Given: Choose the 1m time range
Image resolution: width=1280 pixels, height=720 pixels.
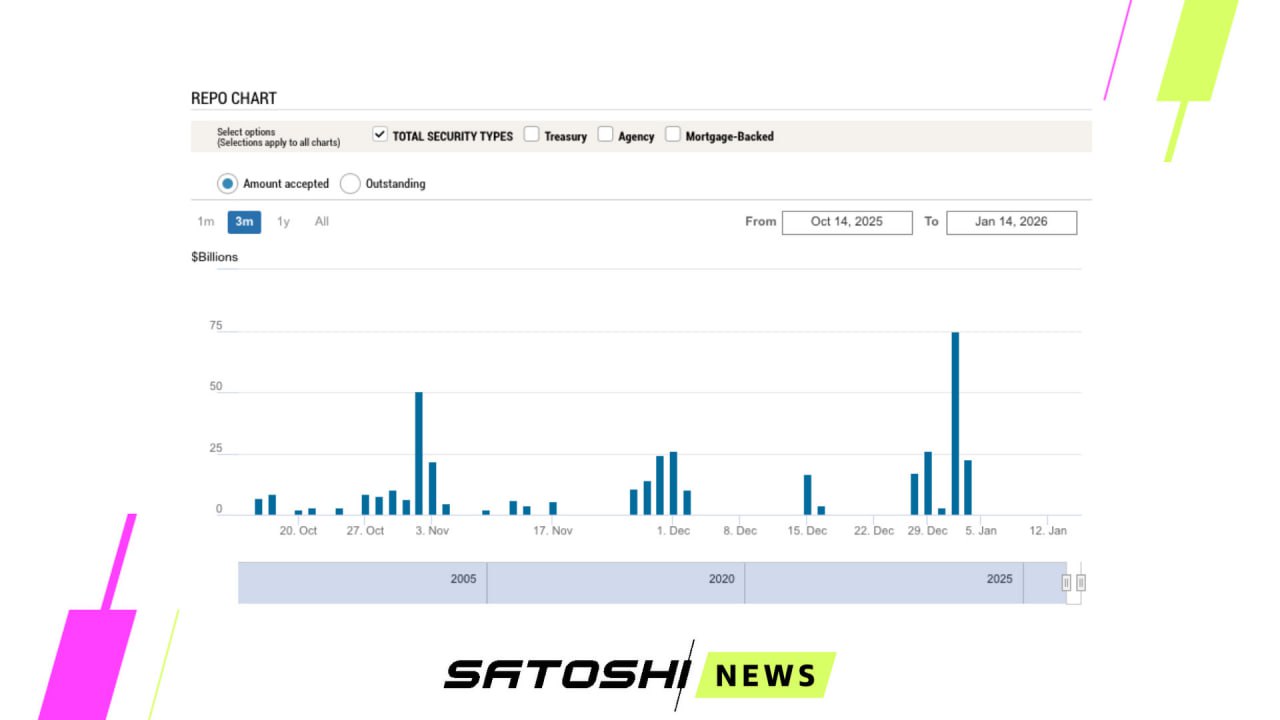Looking at the screenshot, I should [205, 222].
